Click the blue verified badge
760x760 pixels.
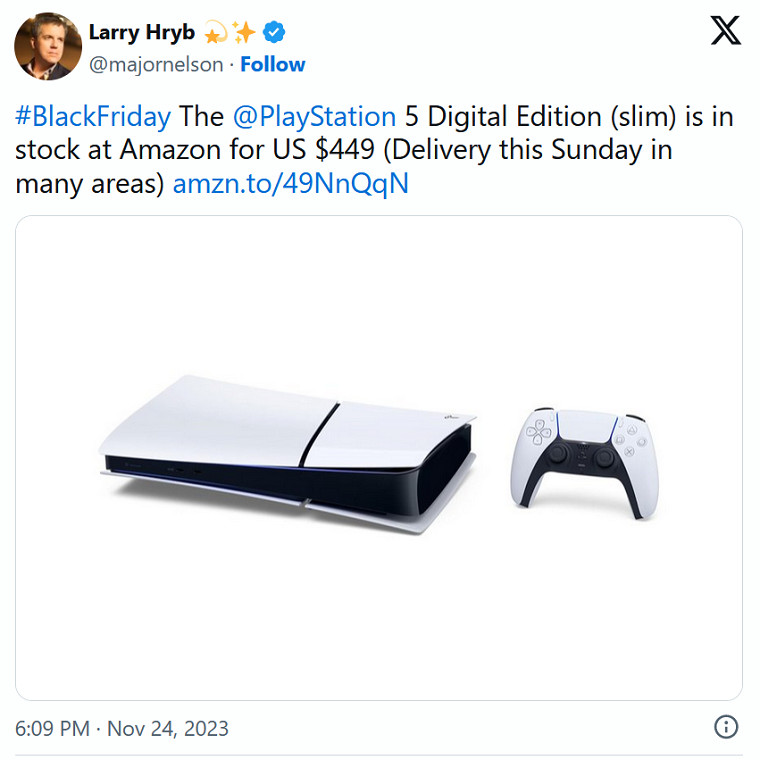tap(274, 33)
